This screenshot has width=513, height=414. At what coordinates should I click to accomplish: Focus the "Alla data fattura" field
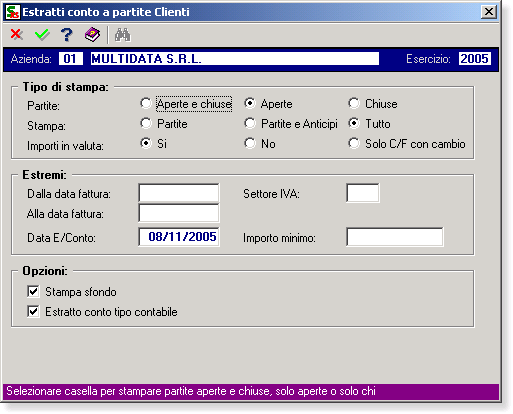click(179, 213)
